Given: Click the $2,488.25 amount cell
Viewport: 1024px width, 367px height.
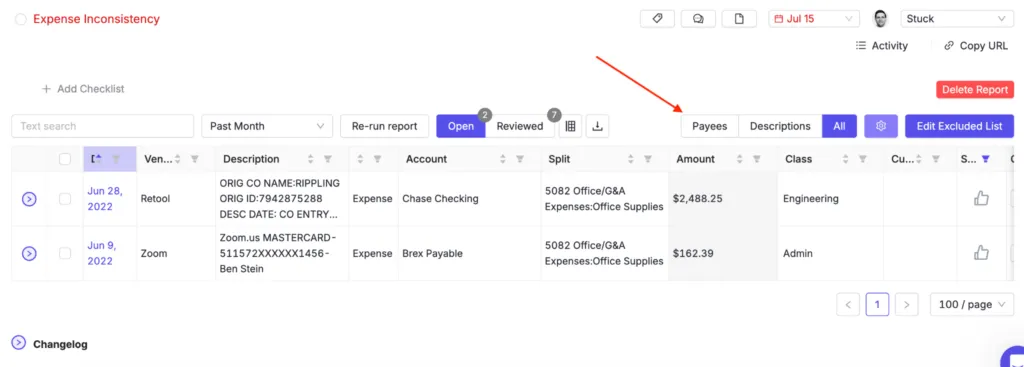Looking at the screenshot, I should coord(723,199).
